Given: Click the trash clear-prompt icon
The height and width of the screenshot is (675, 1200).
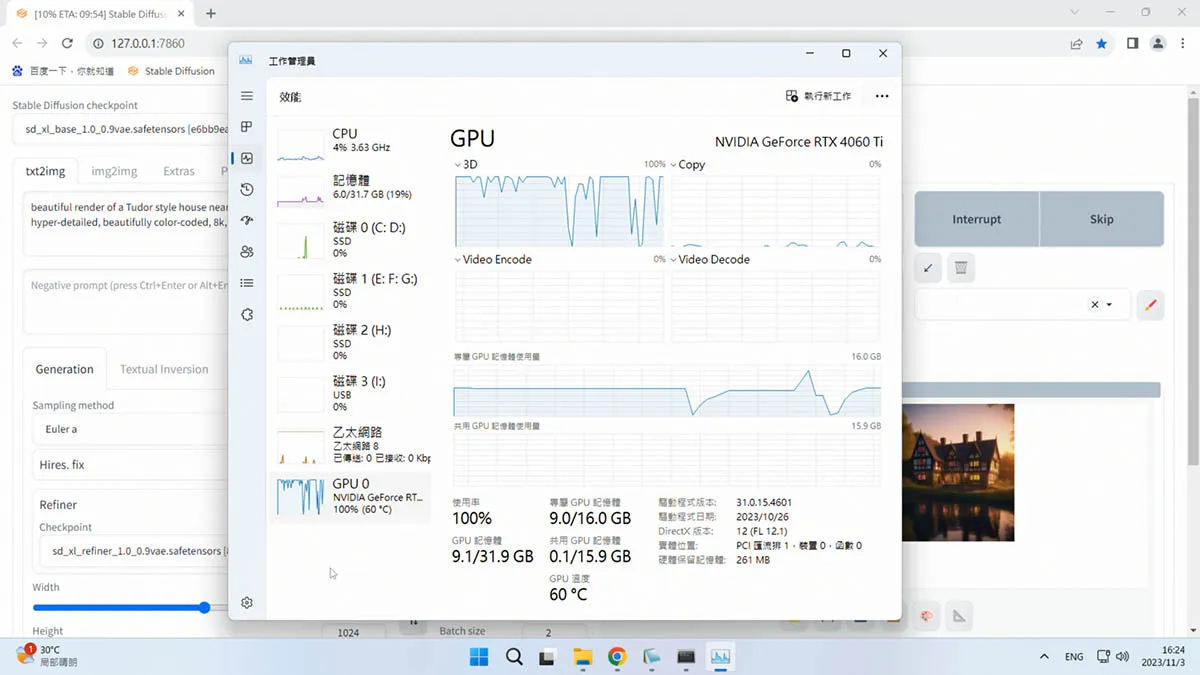Looking at the screenshot, I should click(960, 268).
